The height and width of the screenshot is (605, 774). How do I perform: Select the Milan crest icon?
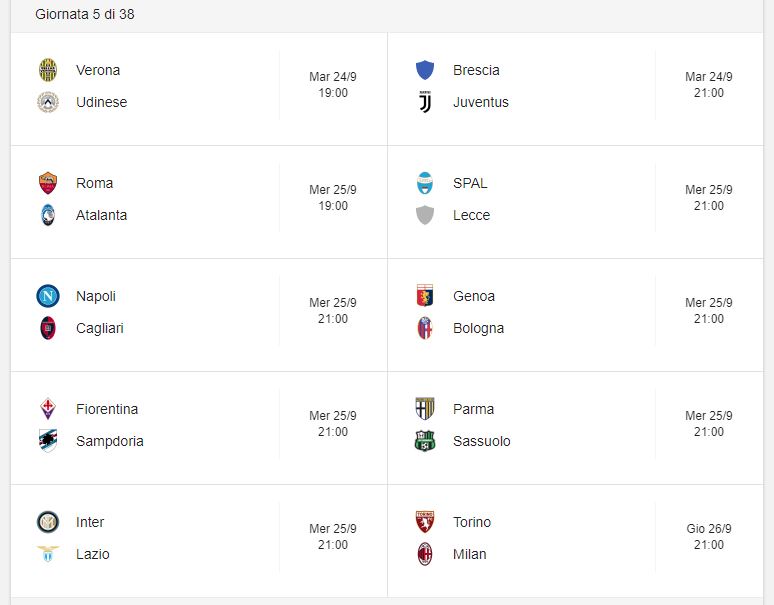coord(425,554)
